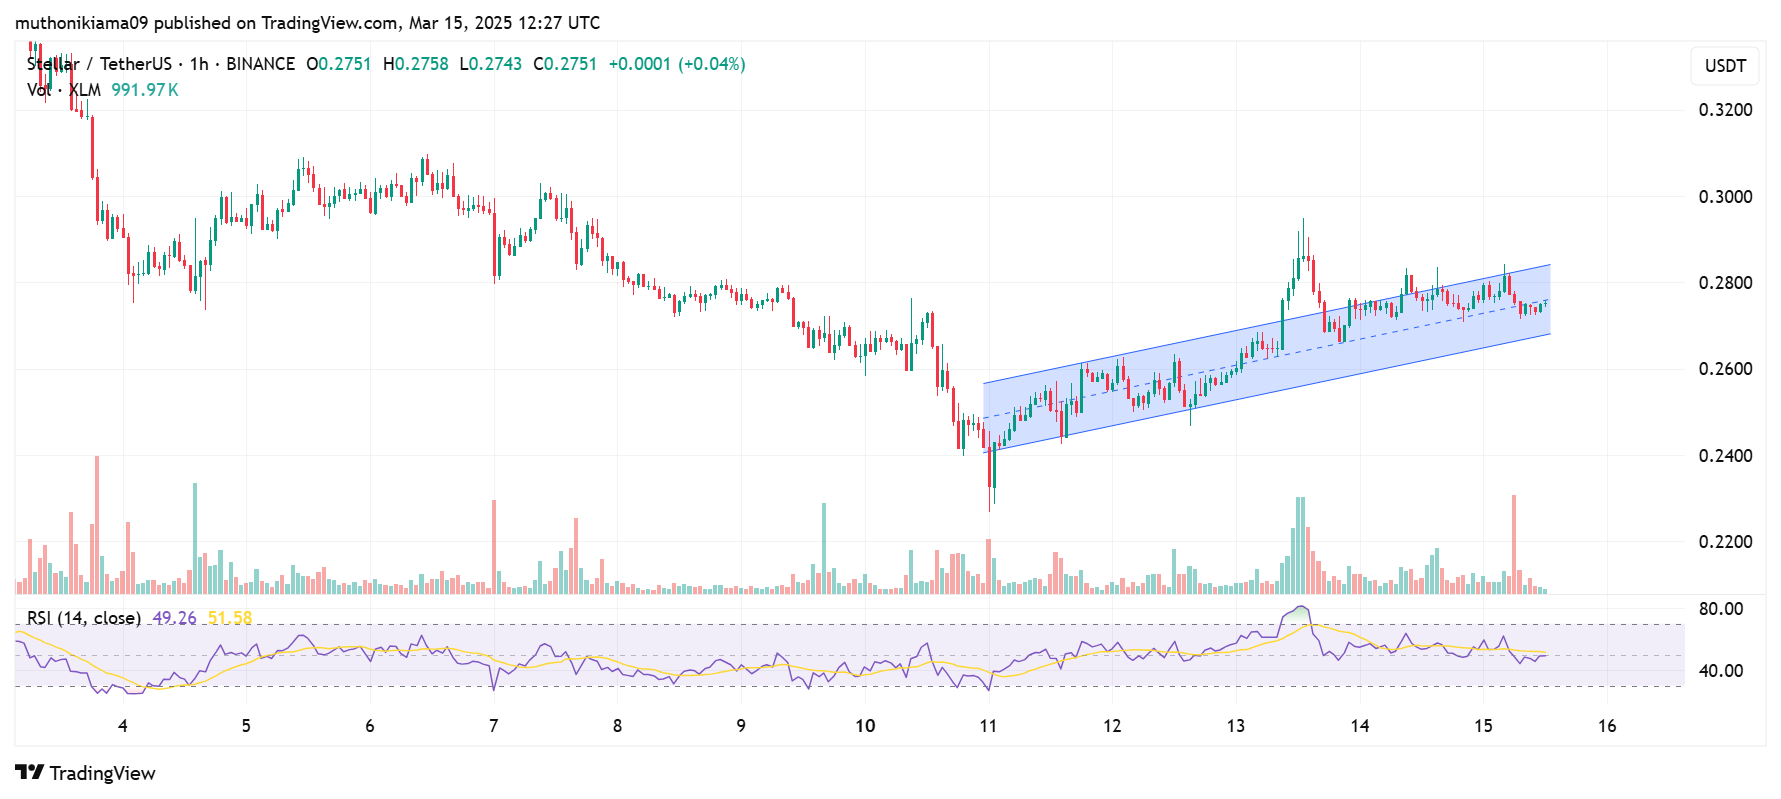The width and height of the screenshot is (1781, 799).
Task: Click date label 5 on time axis
Action: [x=246, y=726]
